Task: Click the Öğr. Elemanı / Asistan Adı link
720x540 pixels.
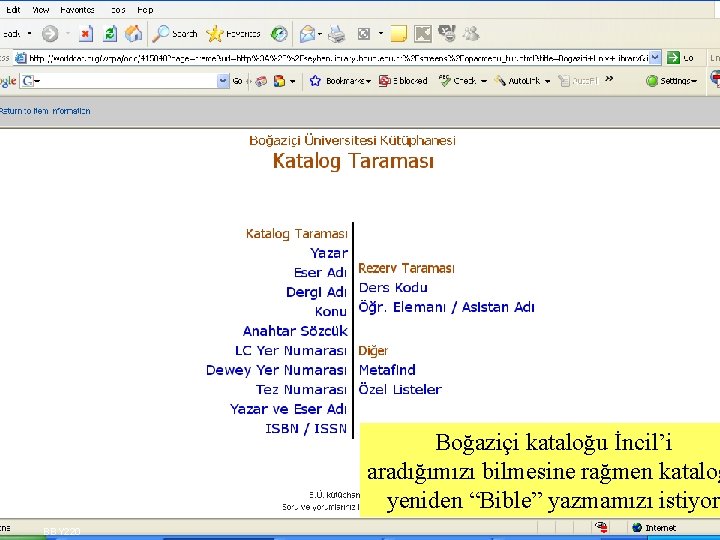Action: point(446,307)
